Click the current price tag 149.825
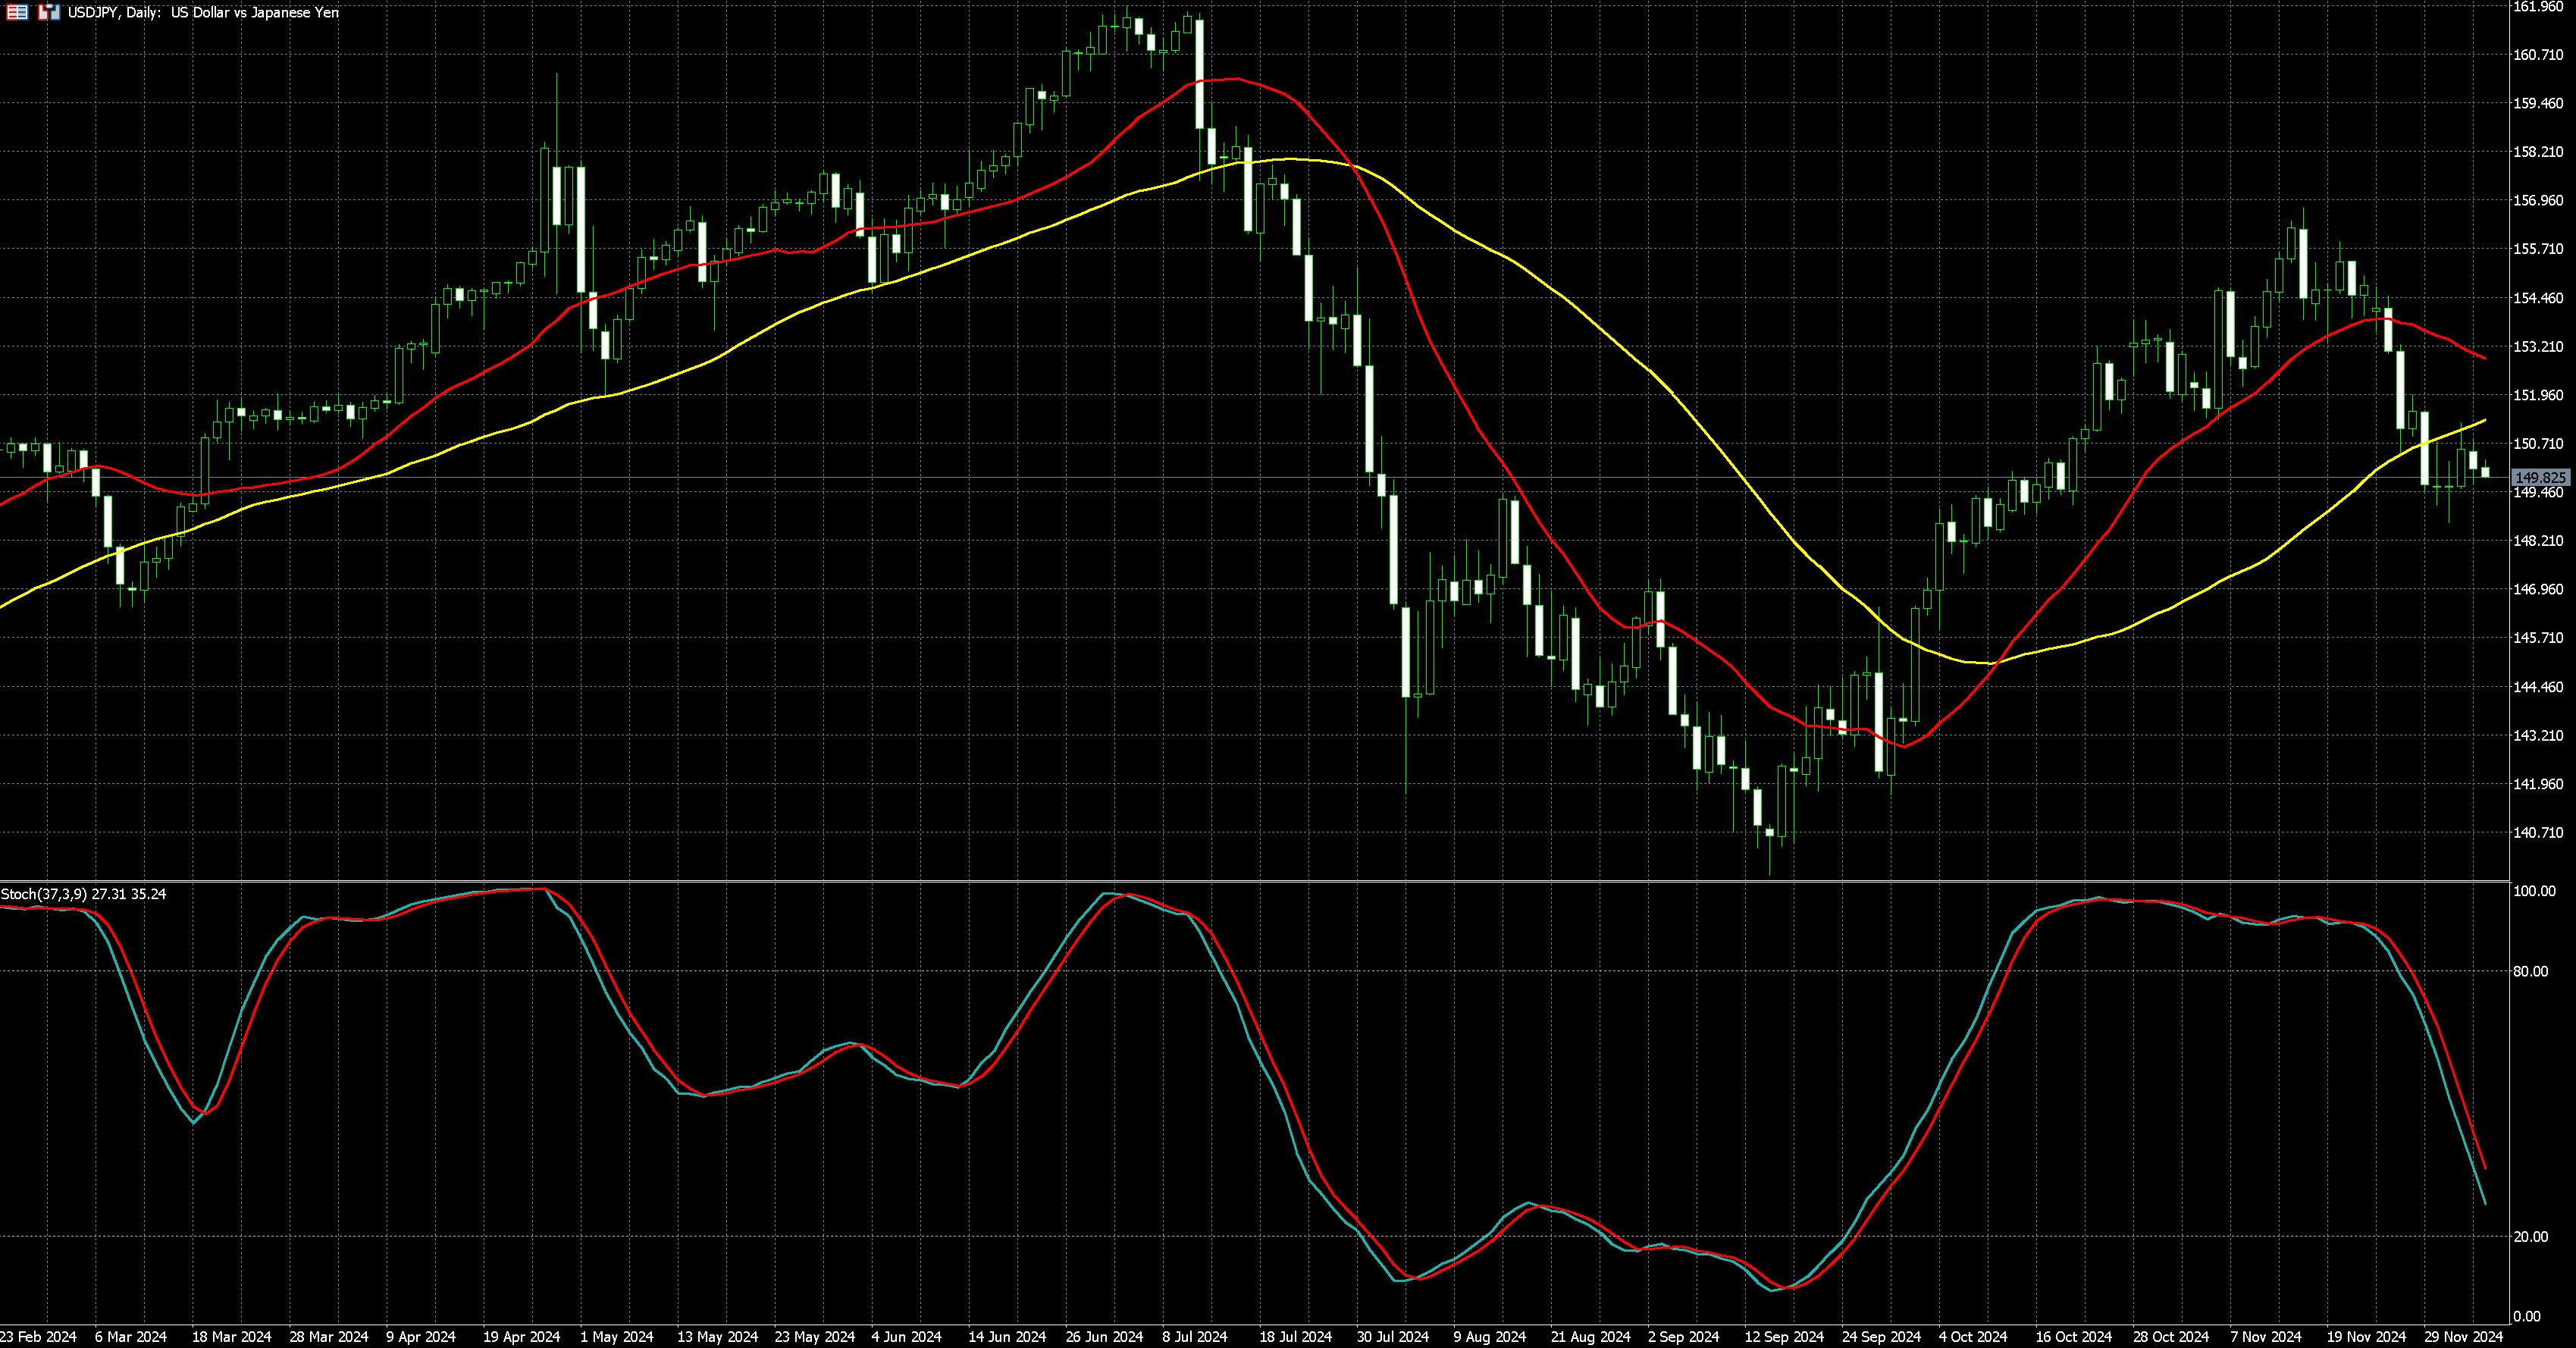 coord(2540,478)
